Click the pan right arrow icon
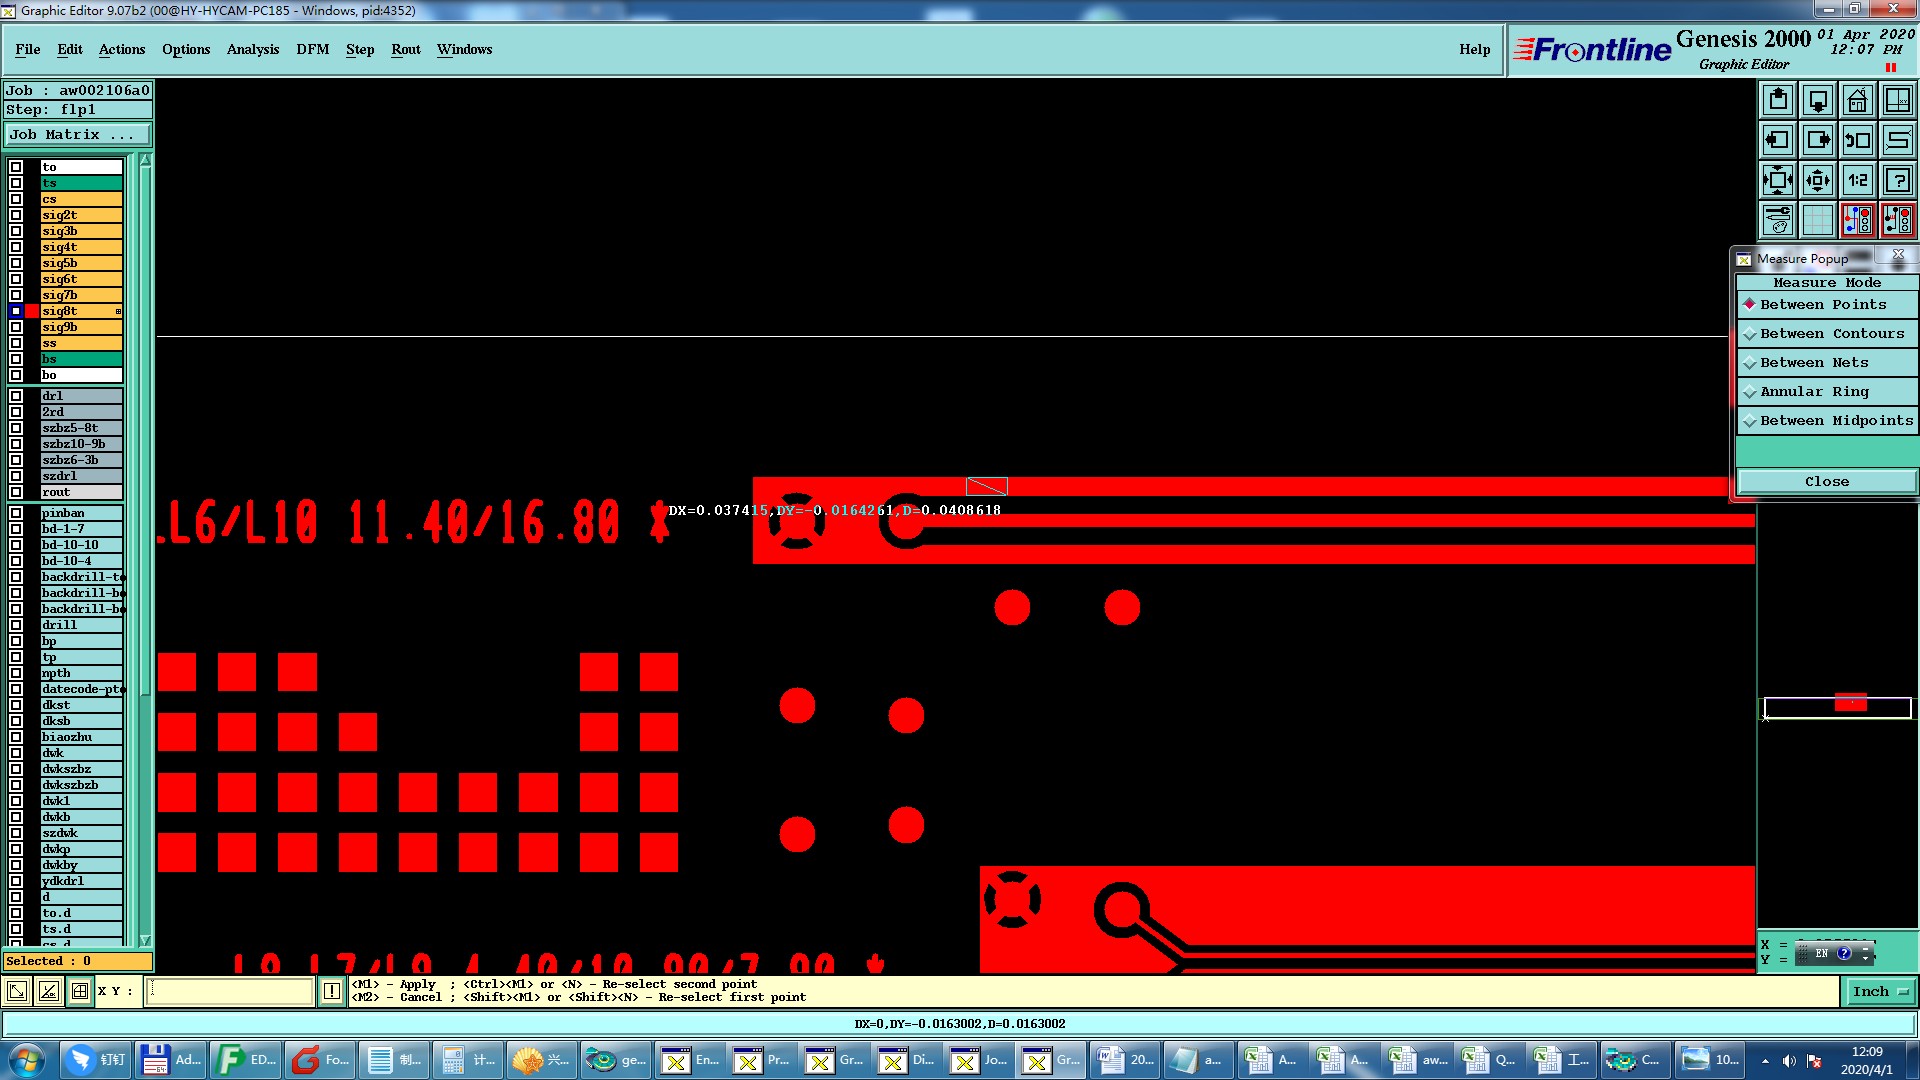Screen dimensions: 1920x1080 click(x=1817, y=140)
